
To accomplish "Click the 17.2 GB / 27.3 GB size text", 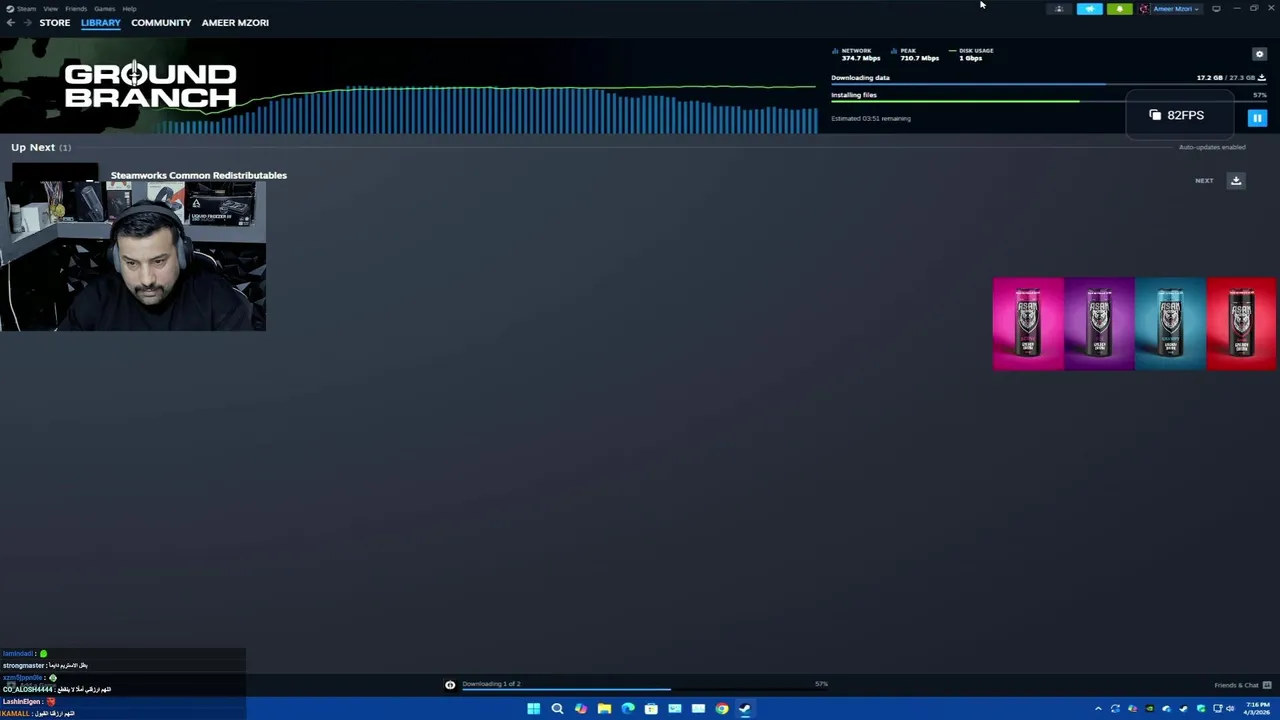I will click(1225, 77).
